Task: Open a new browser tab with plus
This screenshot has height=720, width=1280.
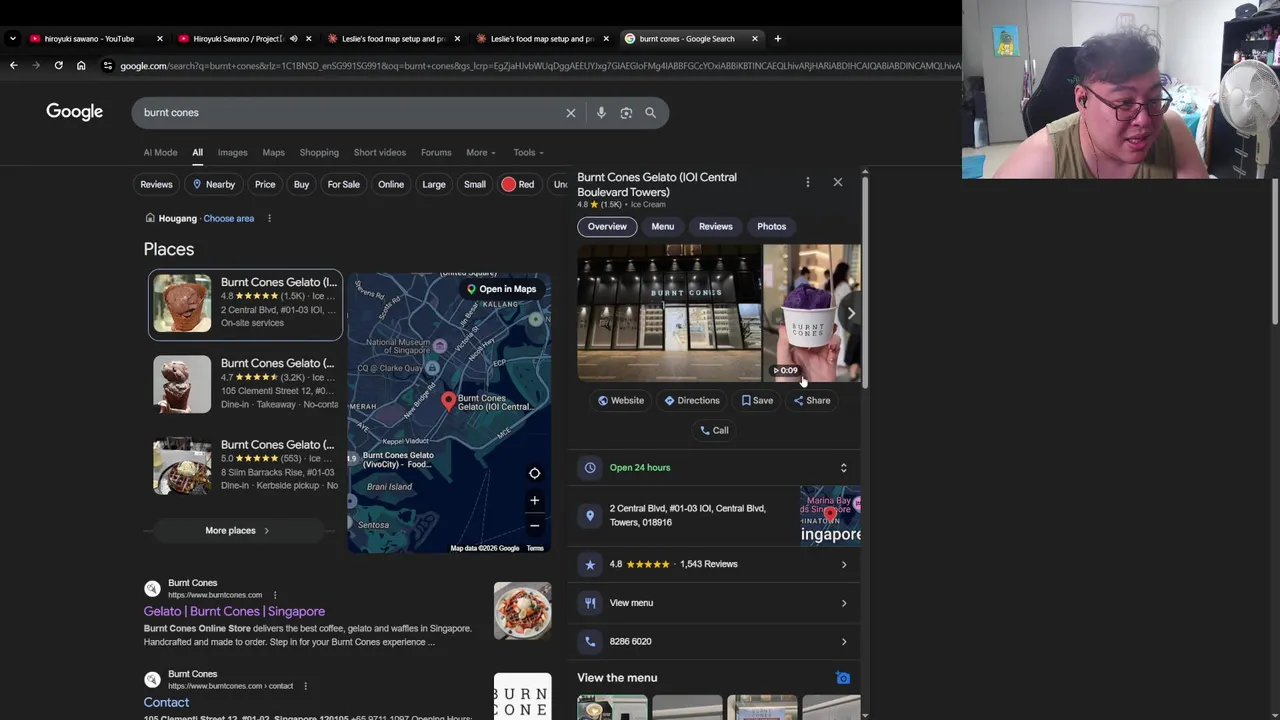Action: click(777, 39)
